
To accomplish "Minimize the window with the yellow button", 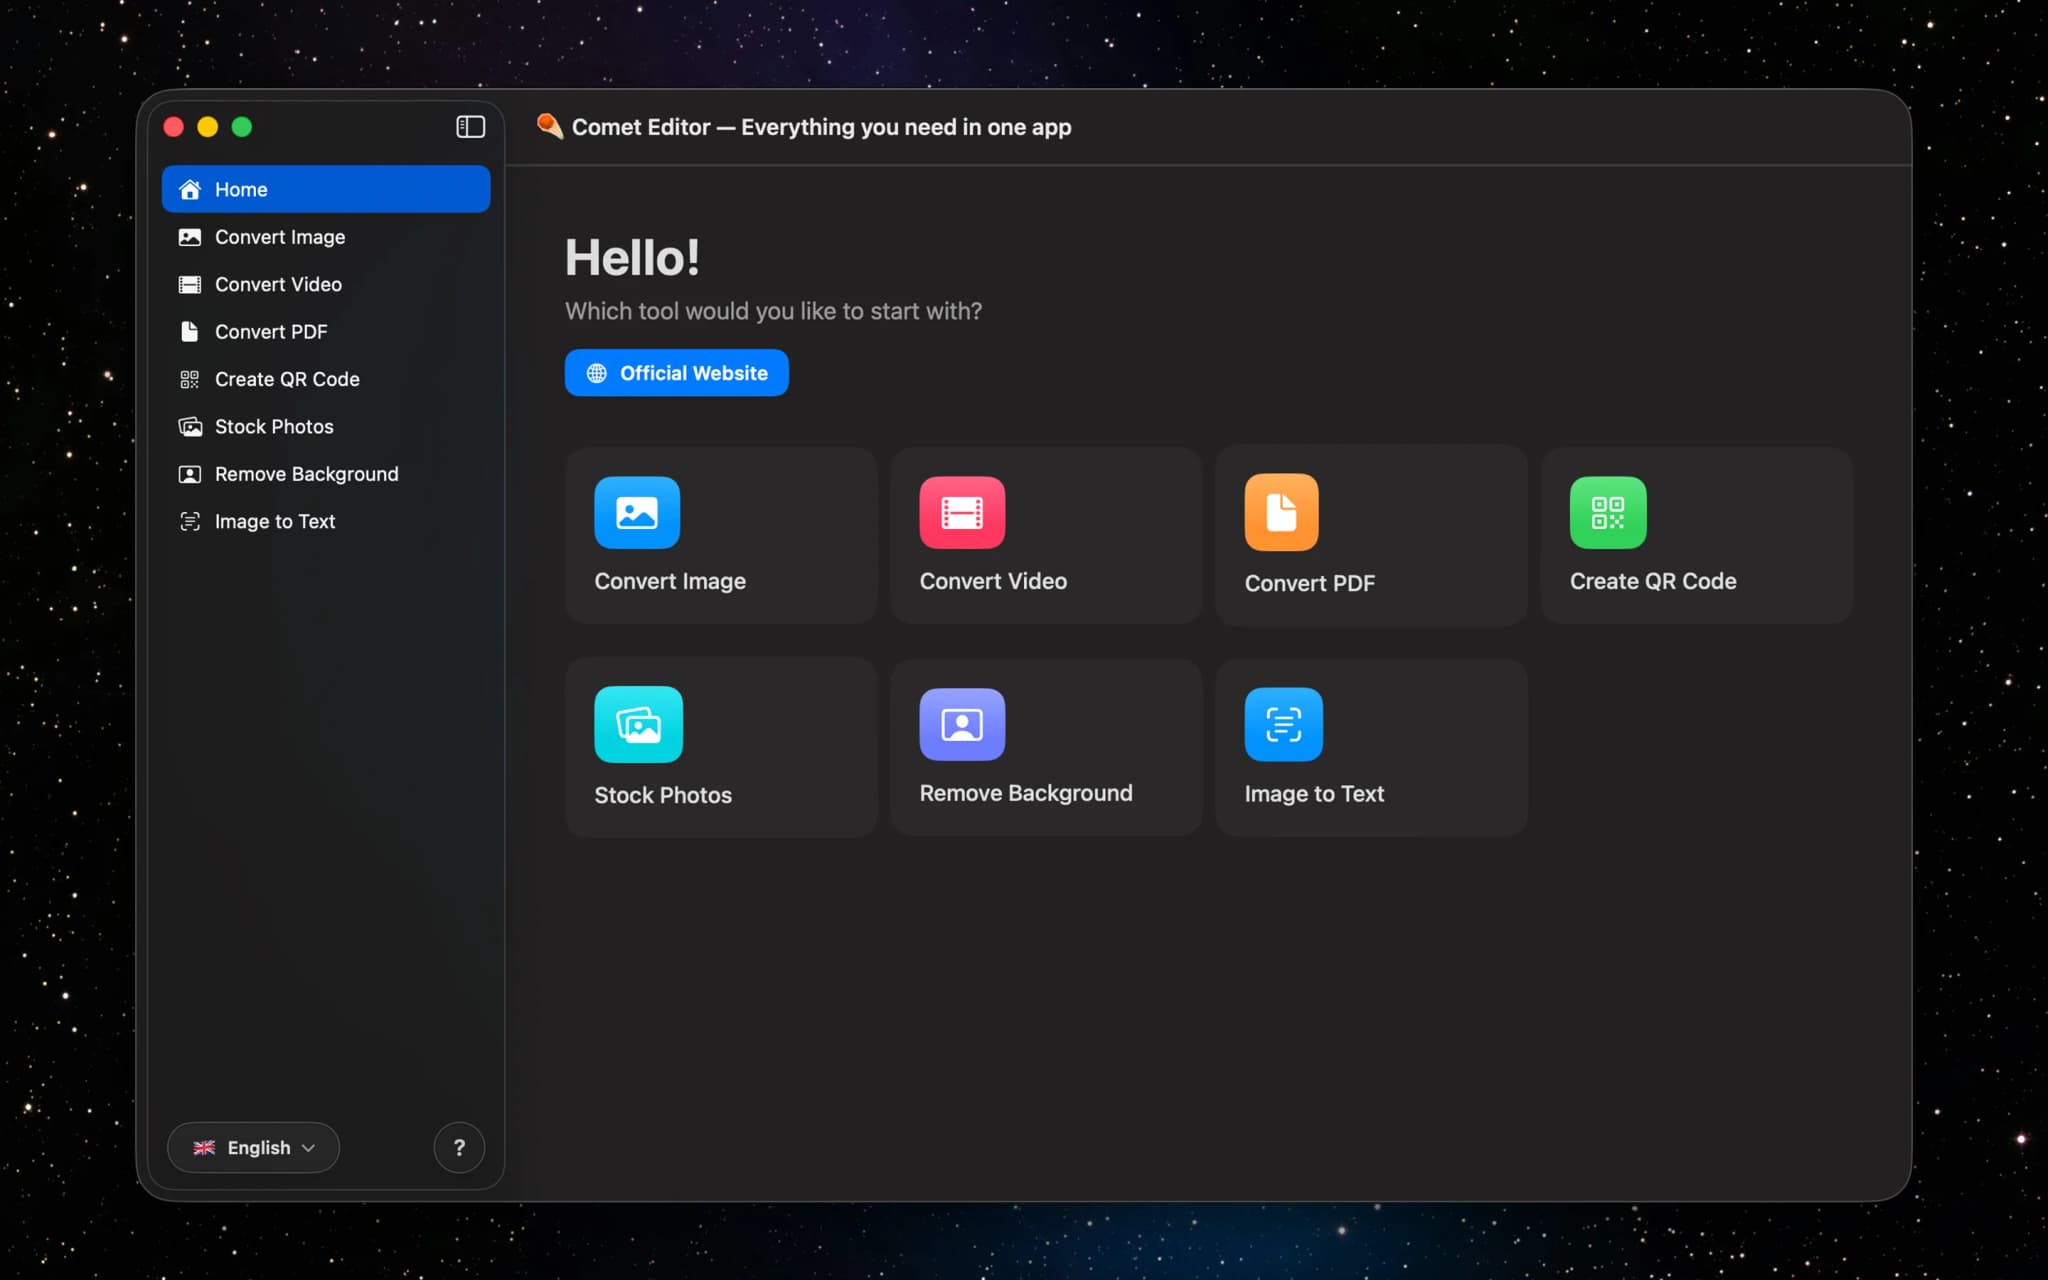I will [208, 127].
